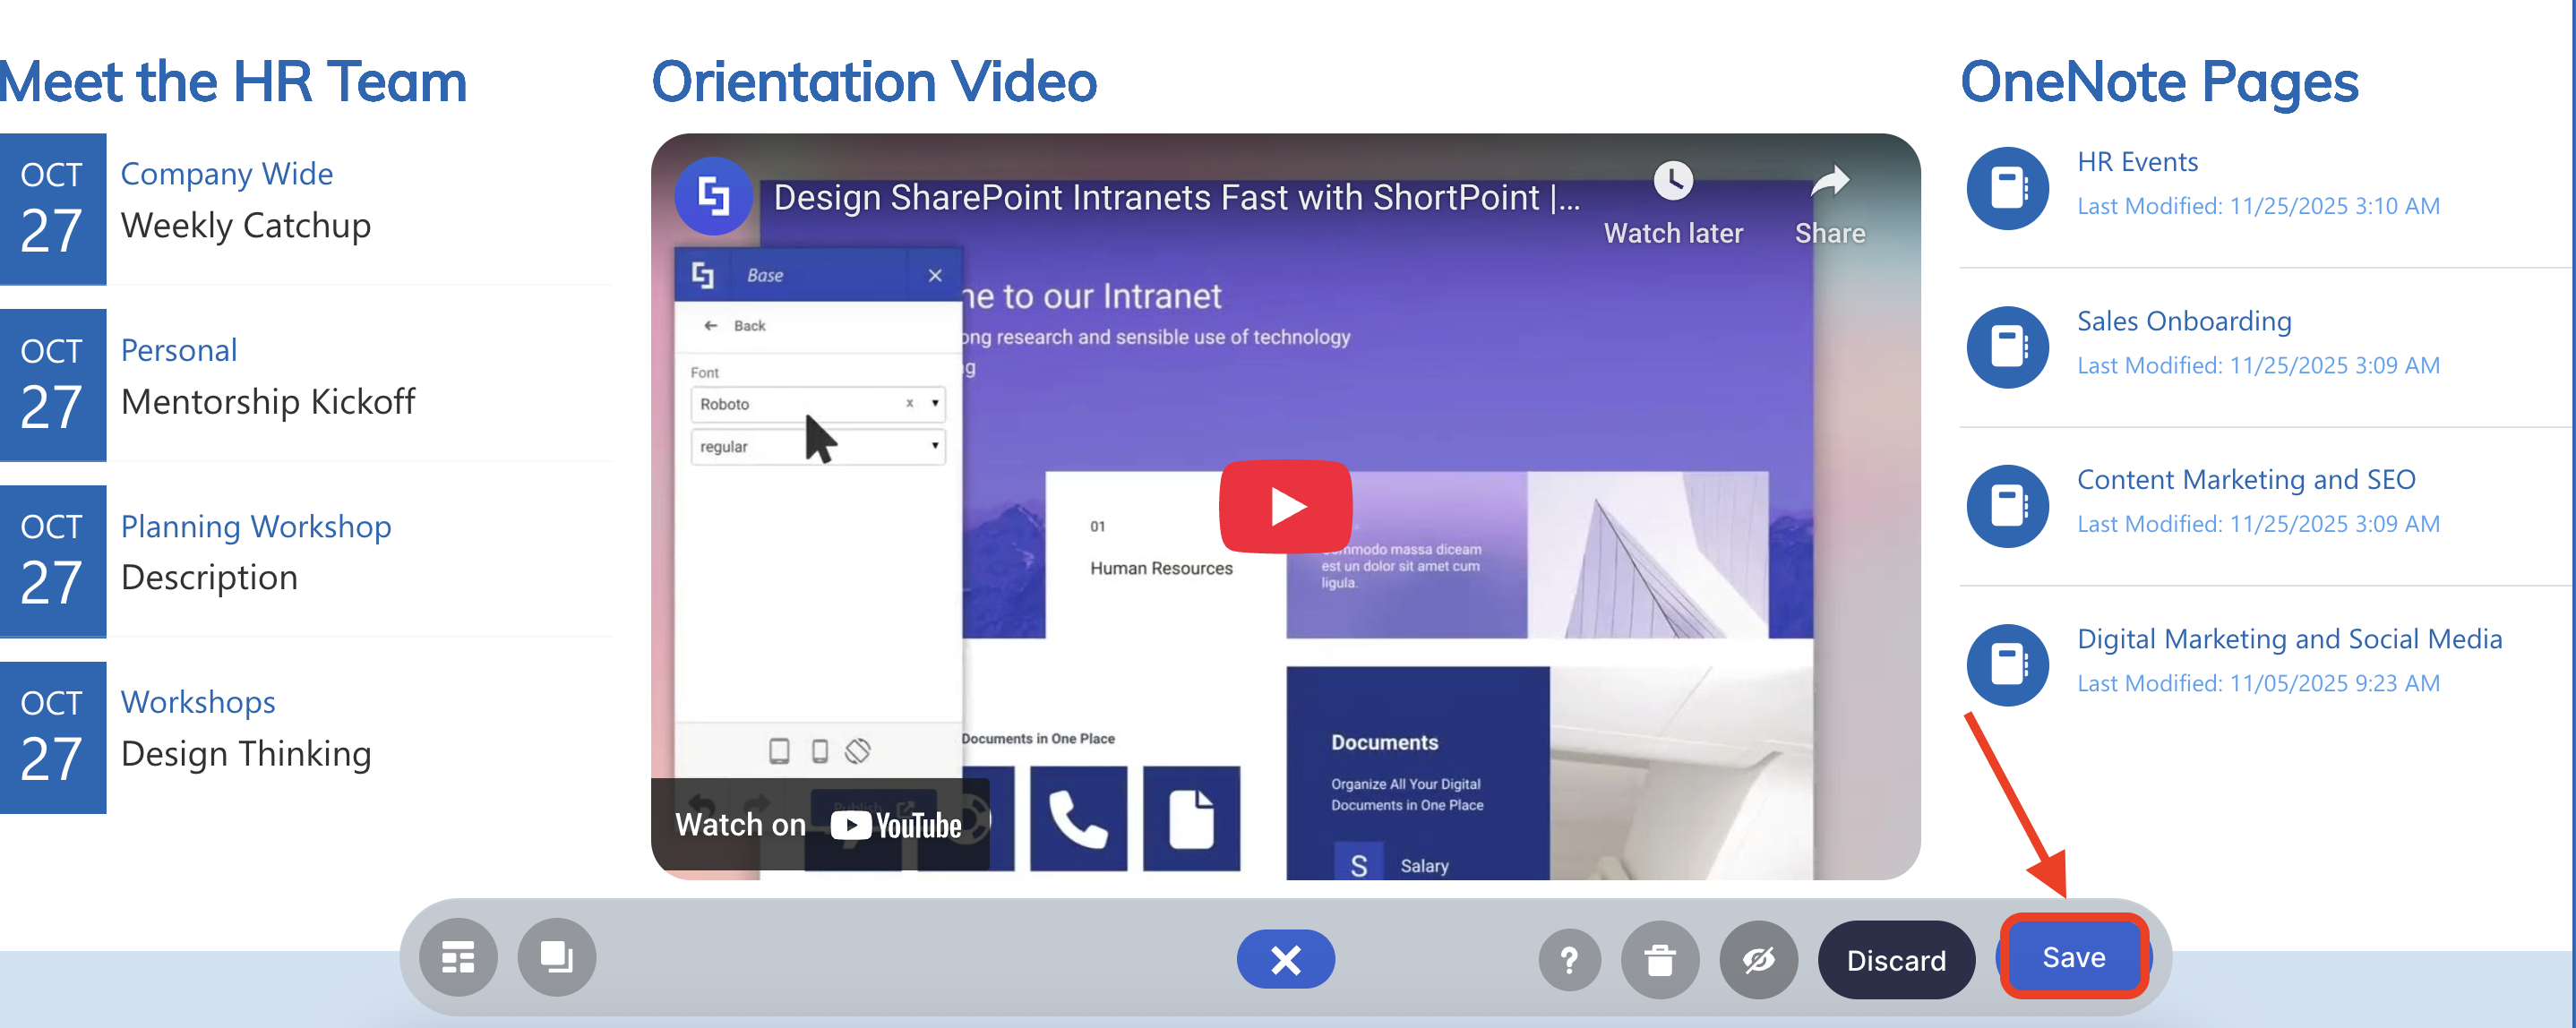The height and width of the screenshot is (1028, 2576).
Task: Click the trash delete icon
Action: tap(1660, 960)
